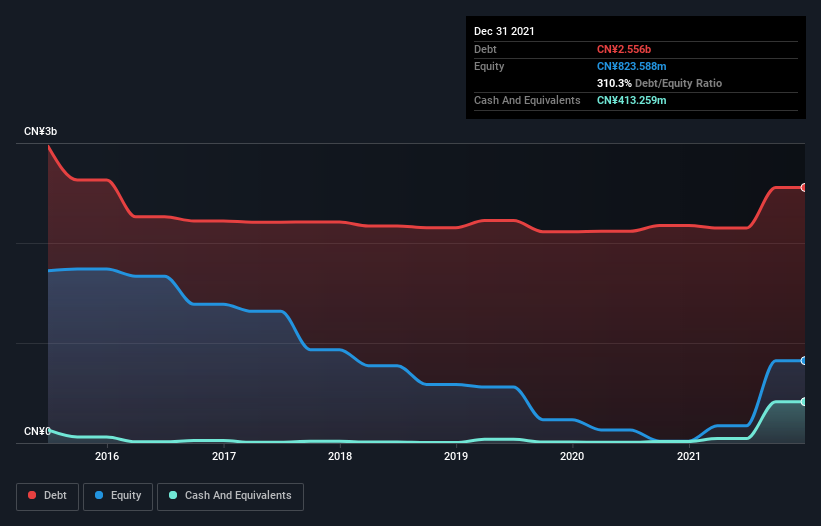Click the CN¥2.556b debt value

pos(624,49)
